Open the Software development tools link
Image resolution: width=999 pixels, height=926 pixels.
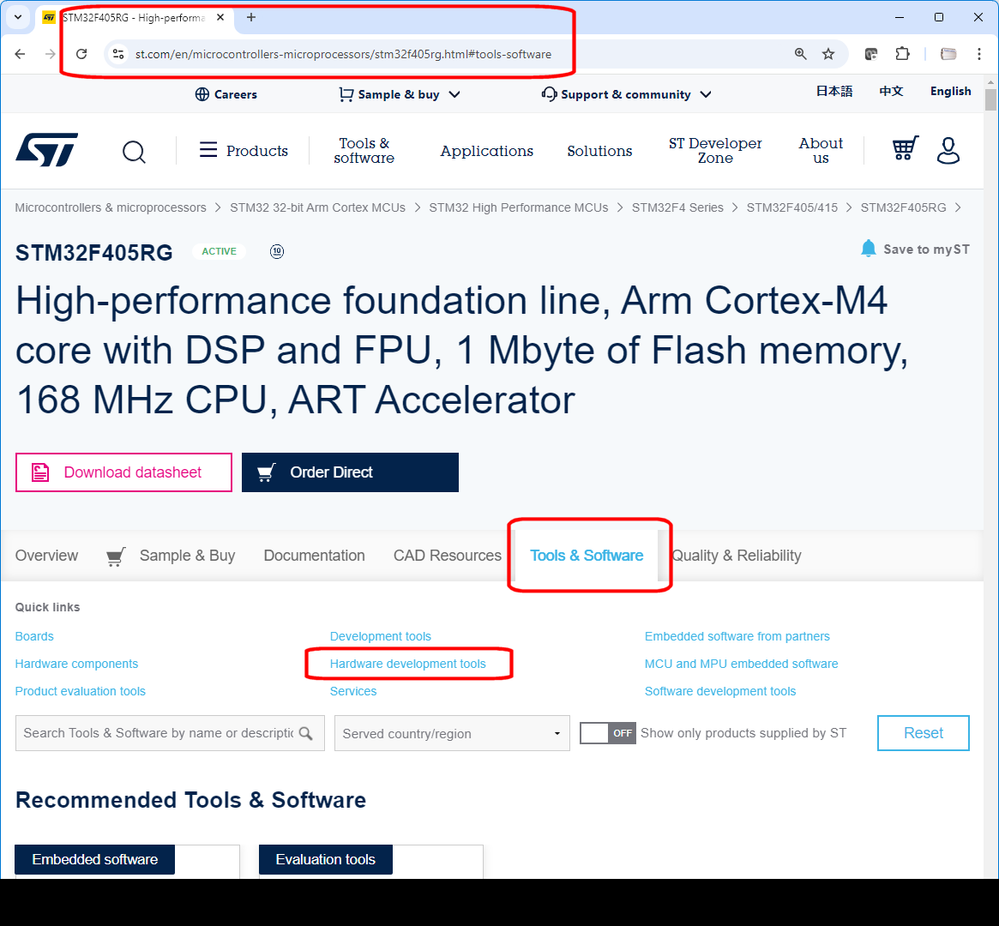tap(720, 691)
